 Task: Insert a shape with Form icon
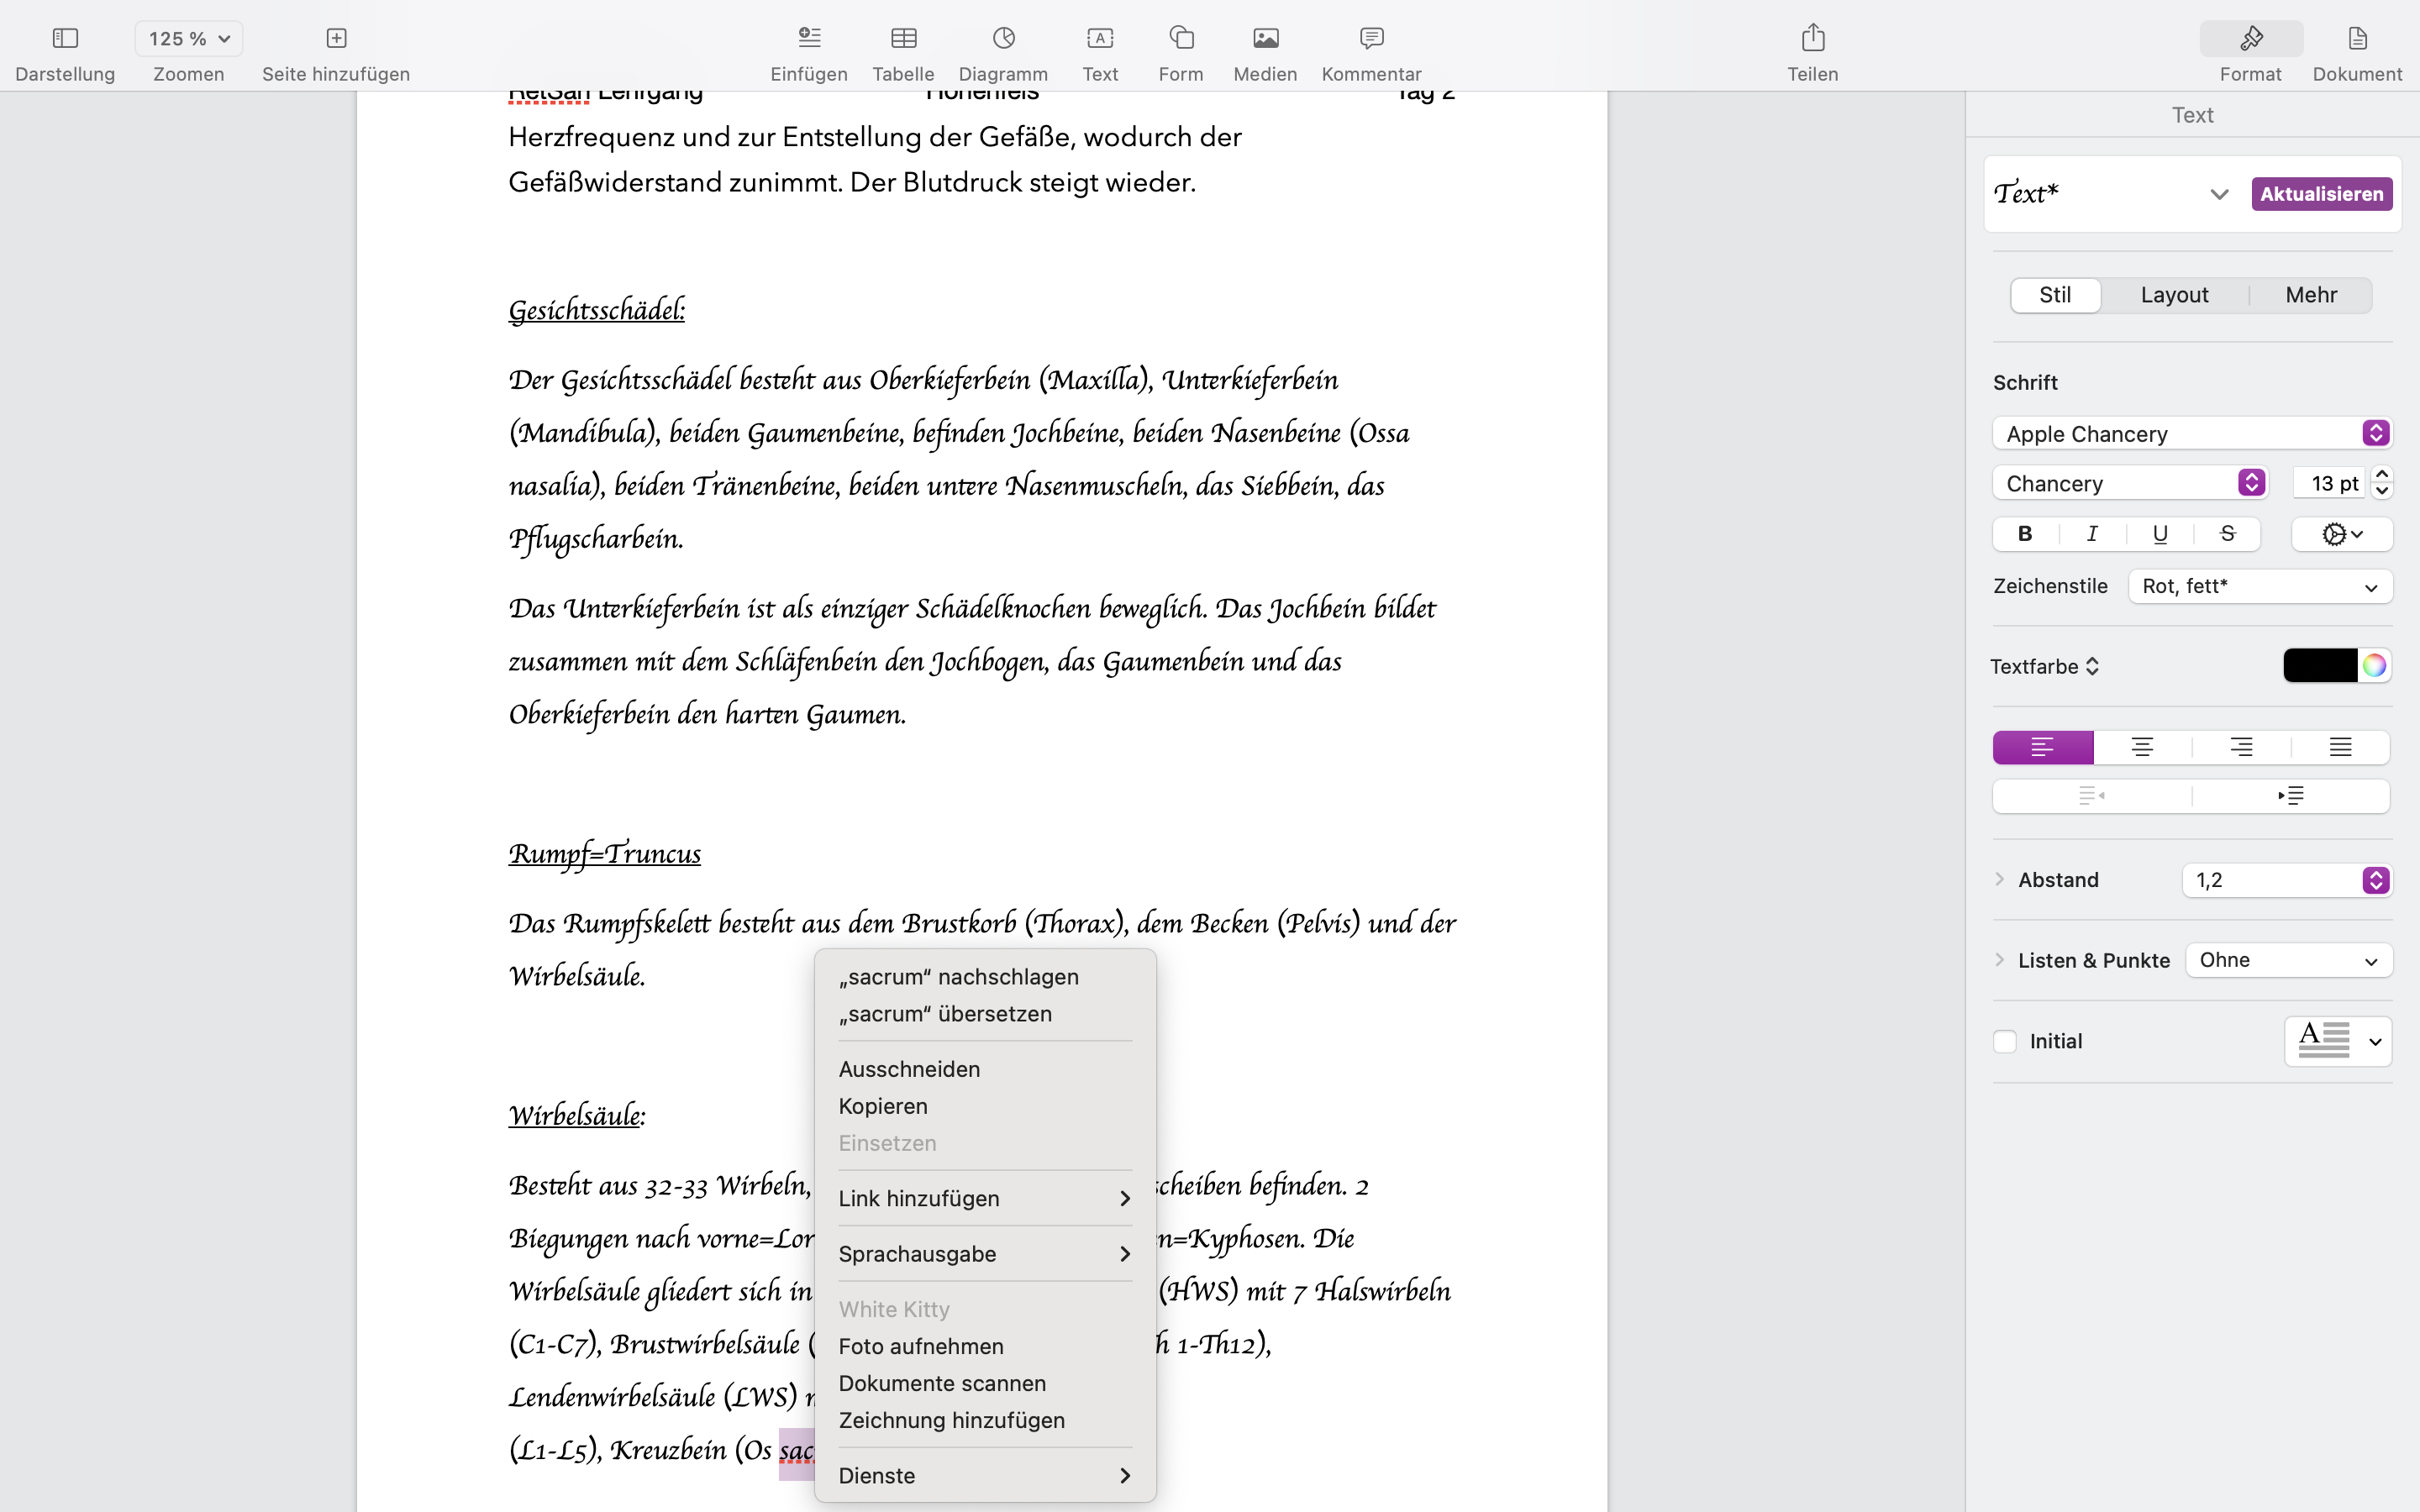1181,39
